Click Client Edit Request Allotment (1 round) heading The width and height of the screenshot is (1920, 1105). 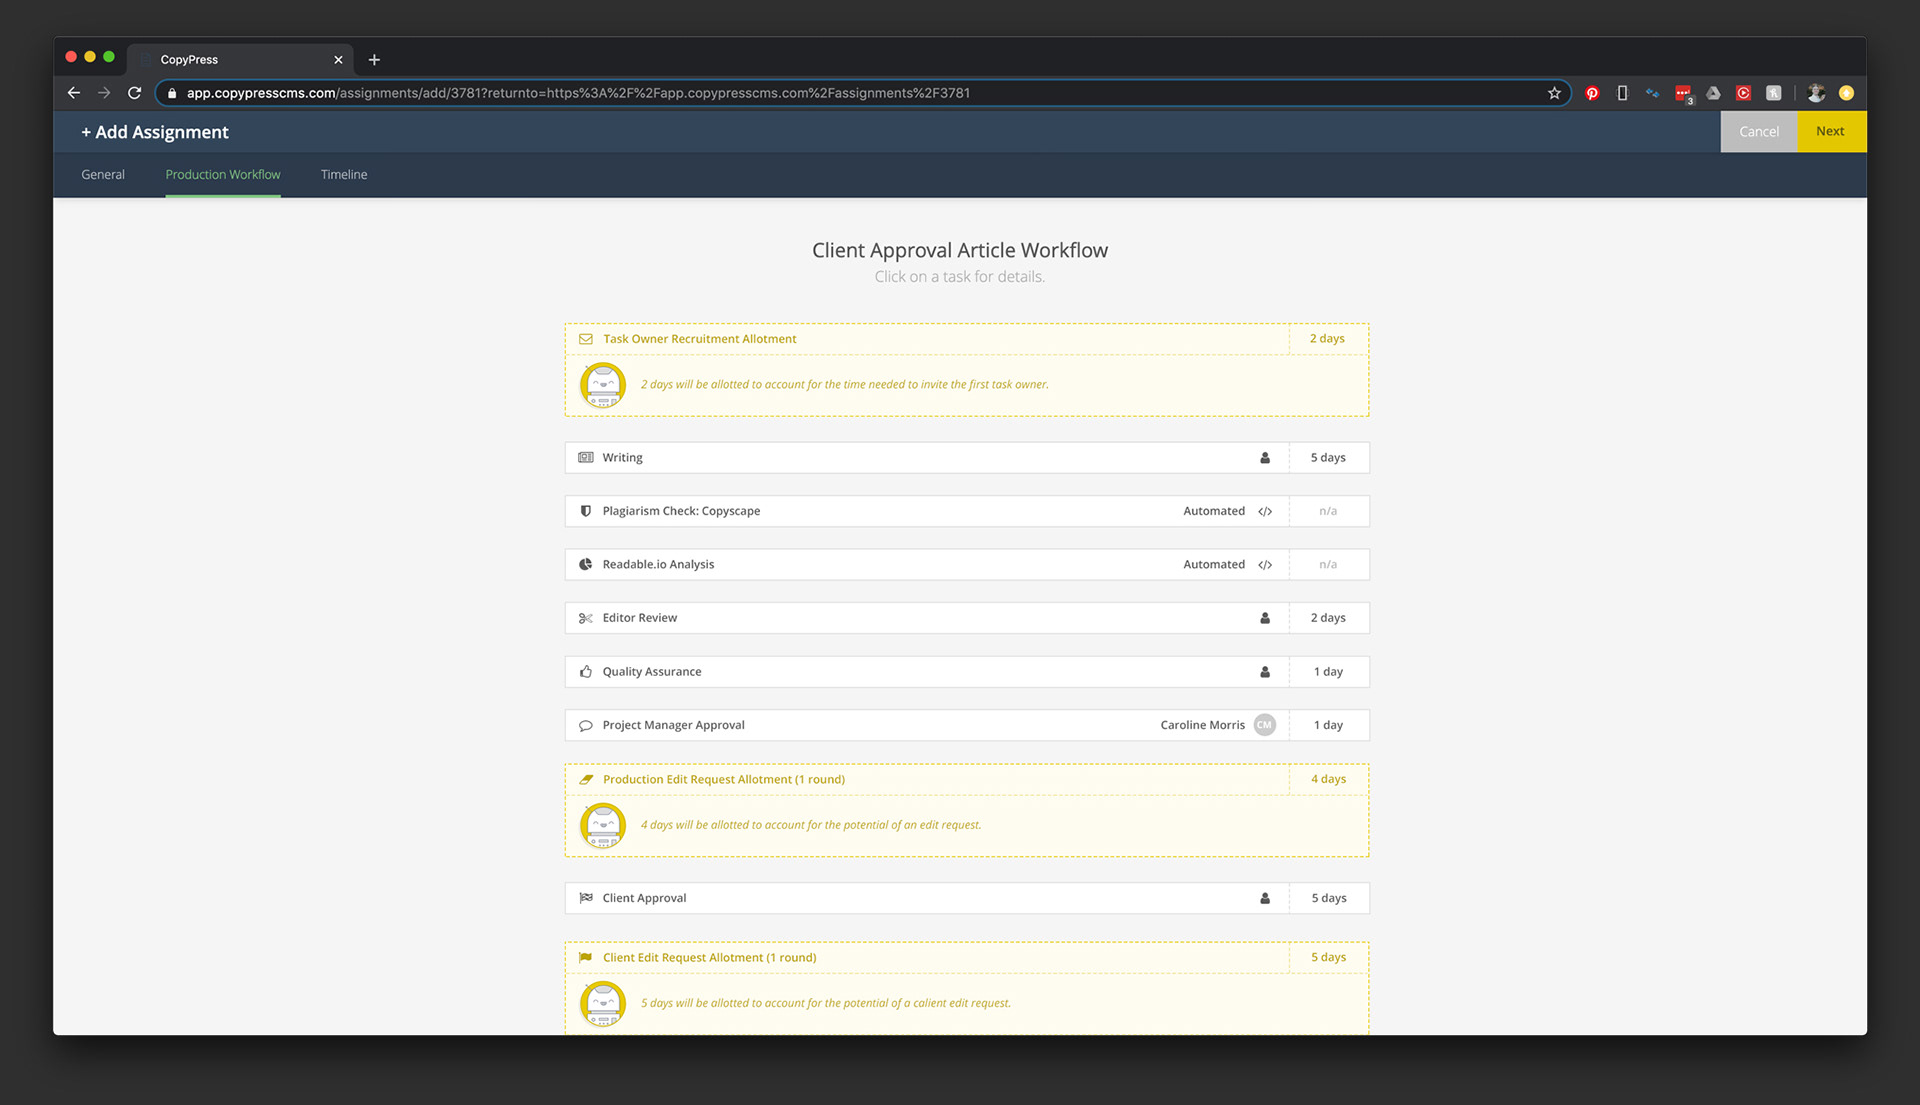click(x=709, y=957)
